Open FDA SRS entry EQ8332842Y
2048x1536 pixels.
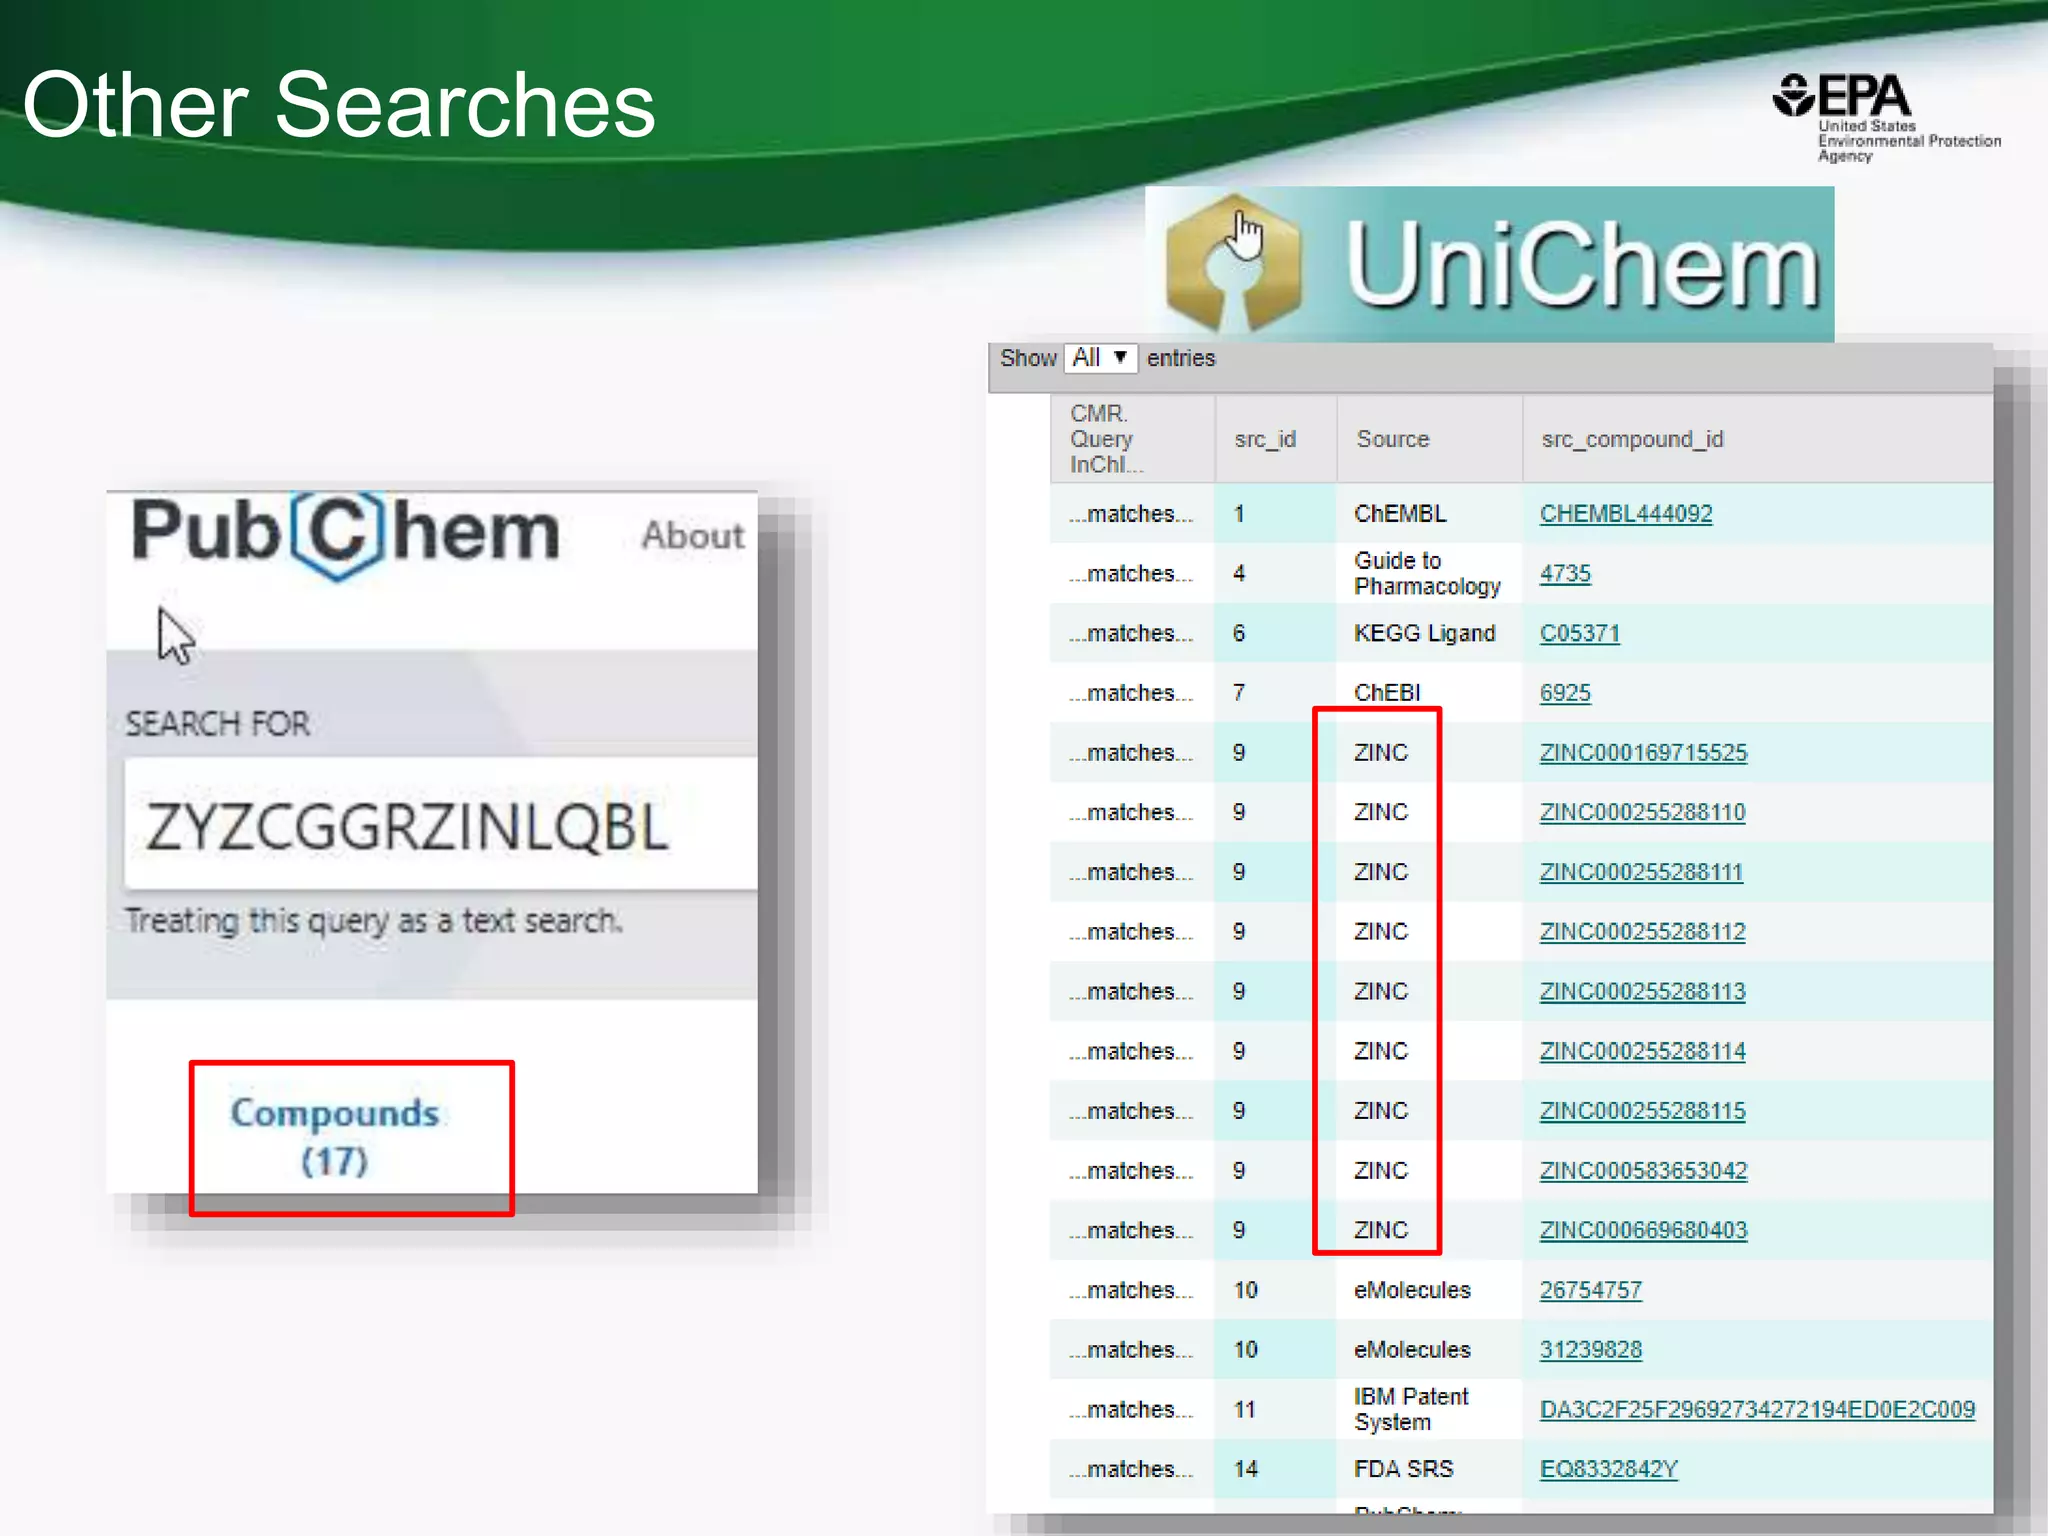1608,1469
